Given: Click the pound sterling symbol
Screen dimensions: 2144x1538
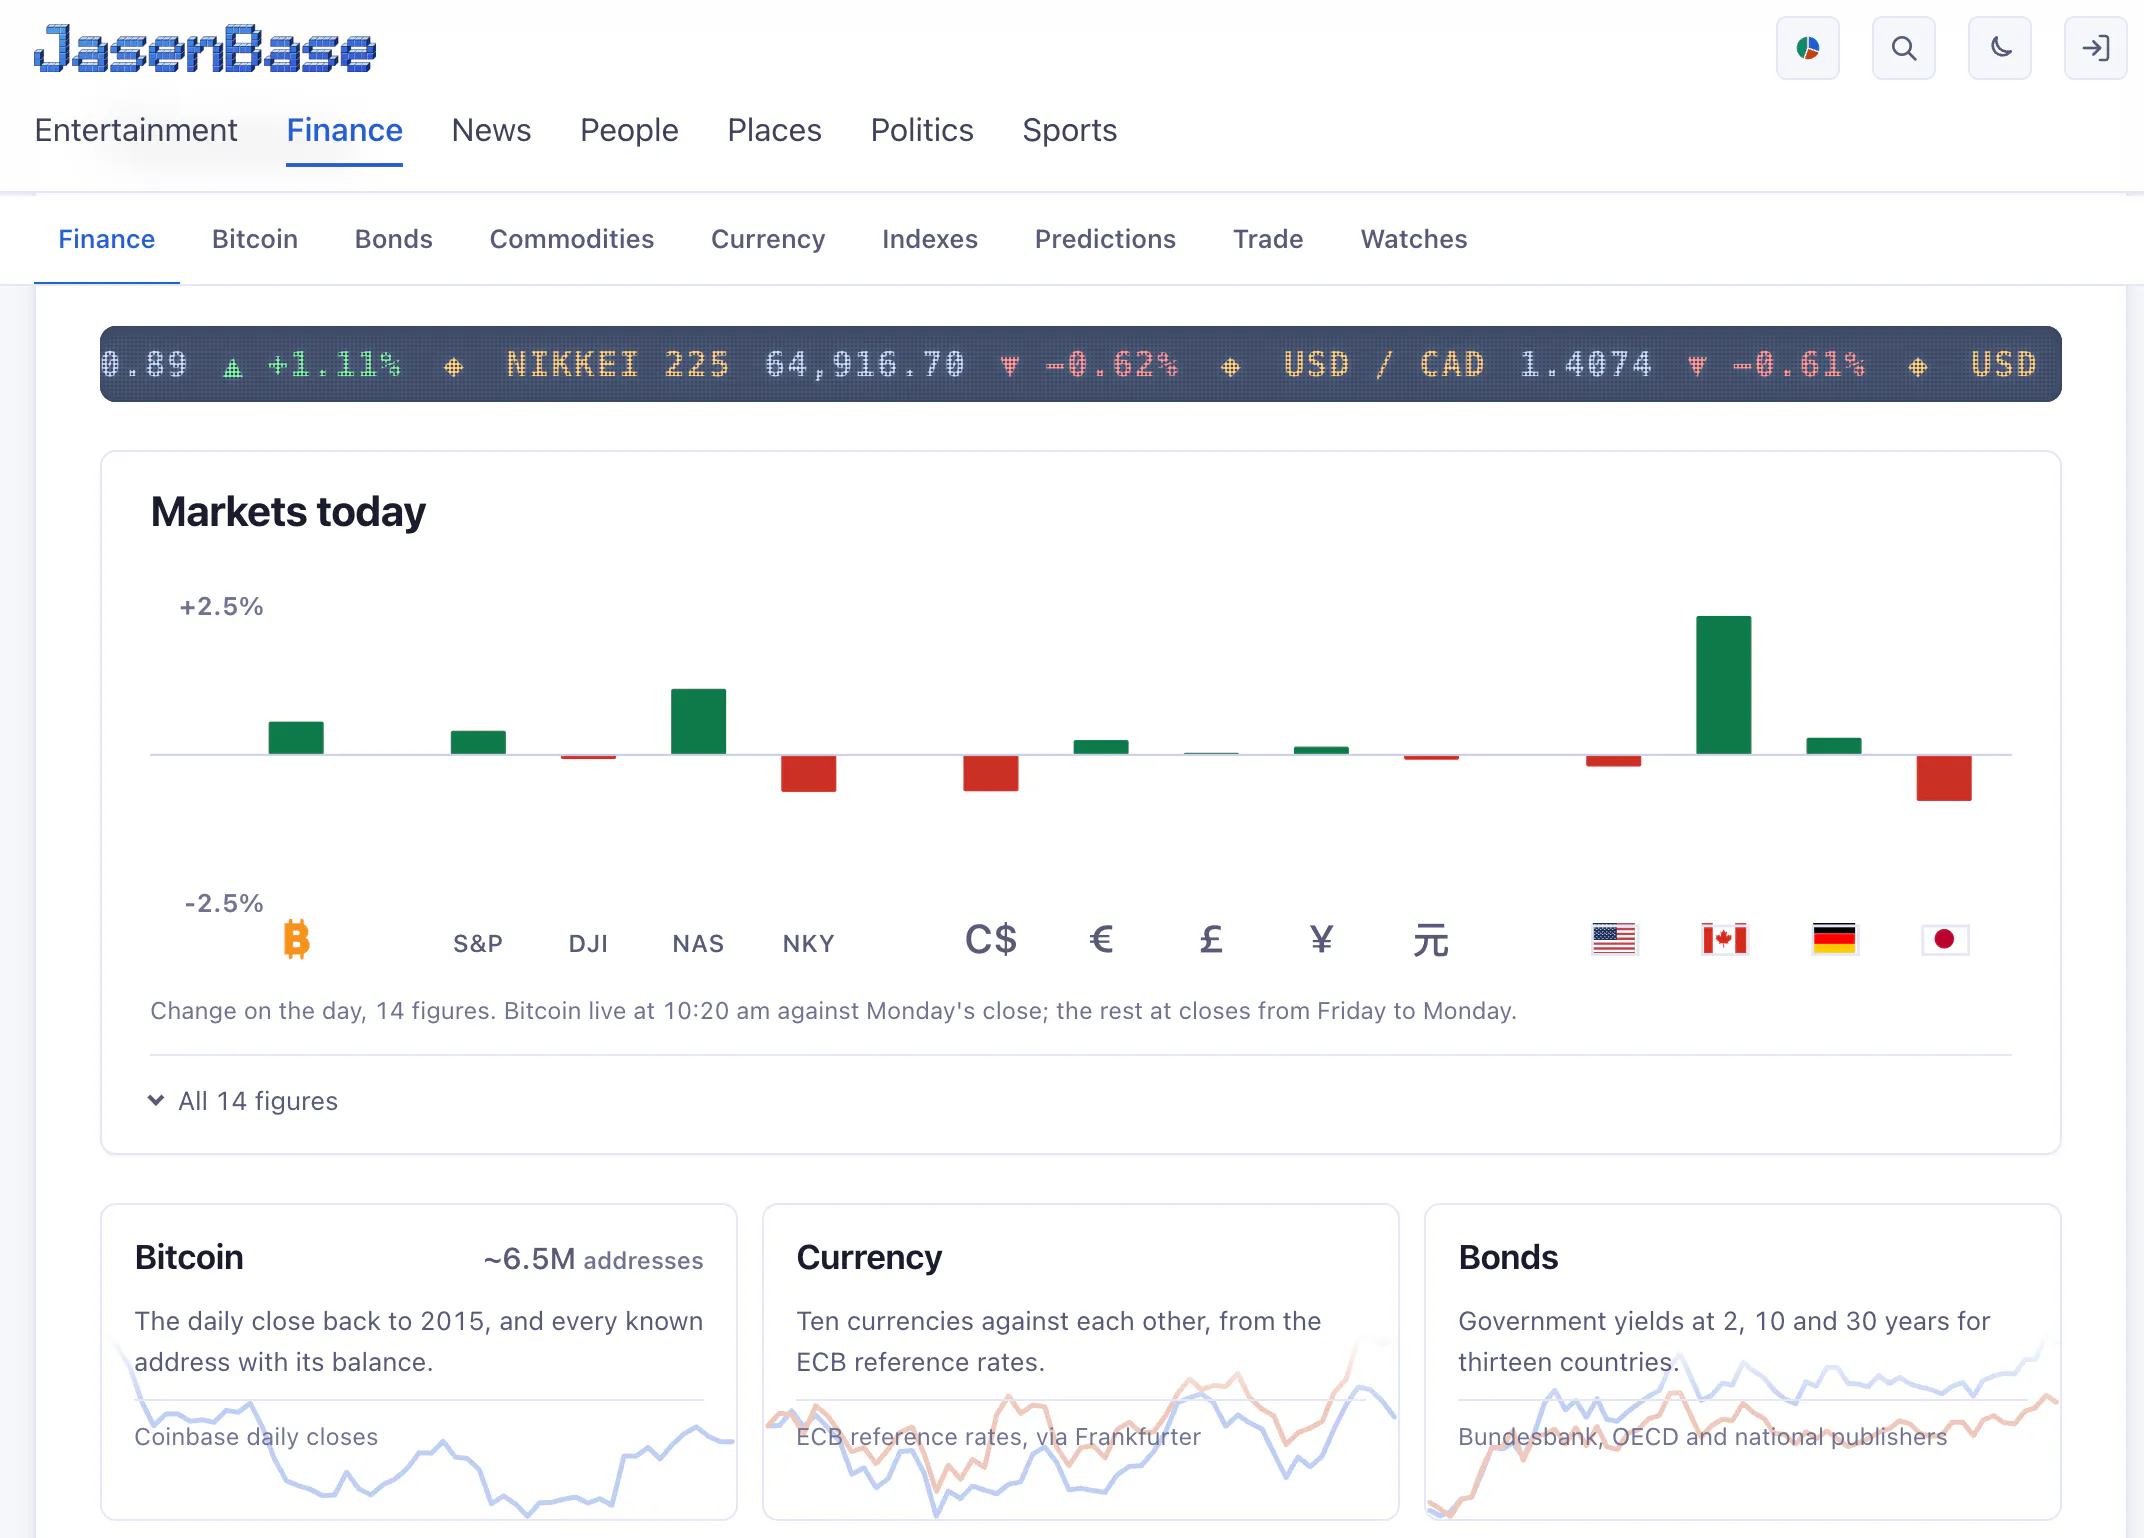Looking at the screenshot, I should pyautogui.click(x=1211, y=939).
